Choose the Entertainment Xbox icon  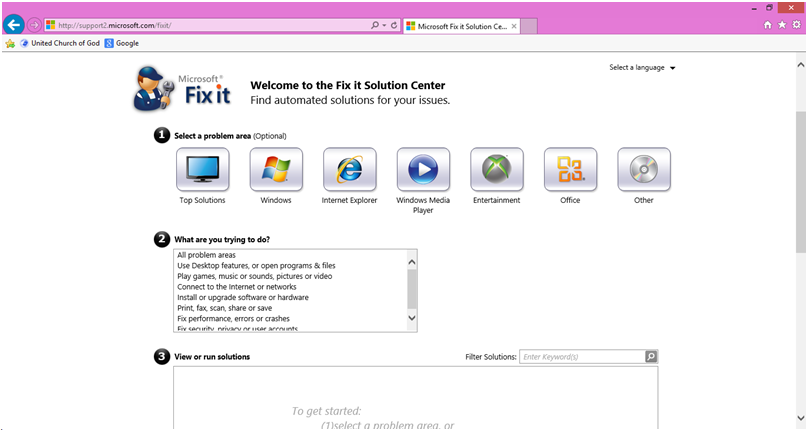(497, 169)
